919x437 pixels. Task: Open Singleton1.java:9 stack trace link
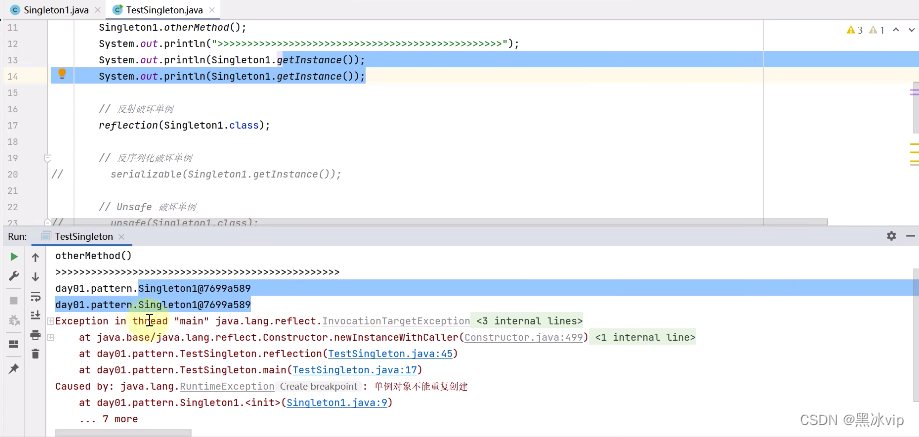tap(336, 403)
